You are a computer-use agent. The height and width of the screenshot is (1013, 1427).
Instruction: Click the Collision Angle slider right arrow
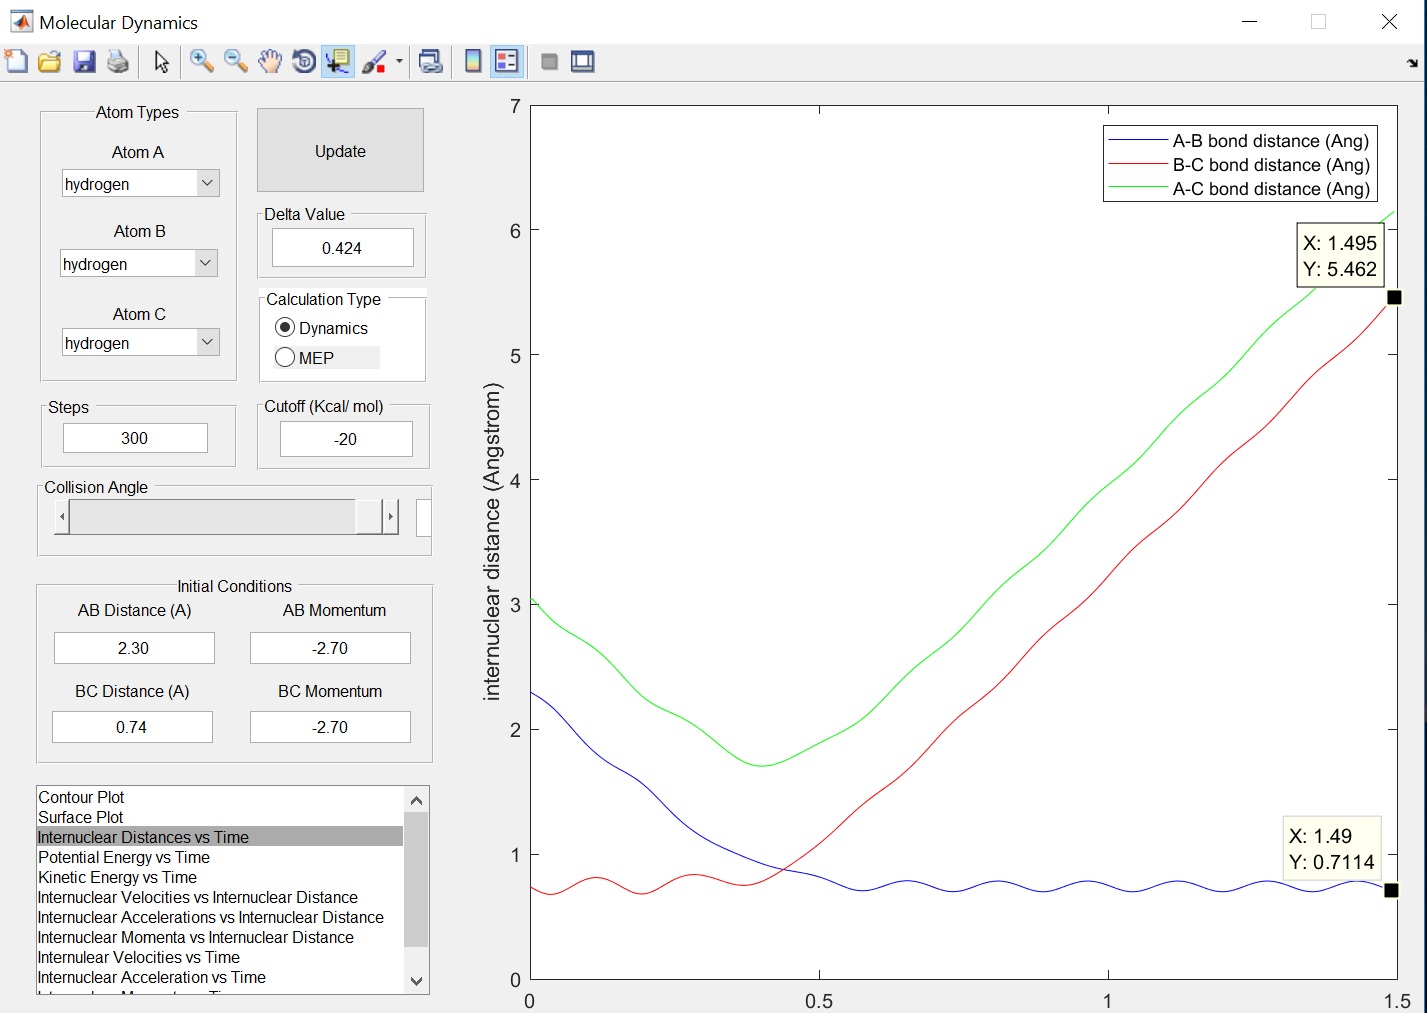click(390, 517)
